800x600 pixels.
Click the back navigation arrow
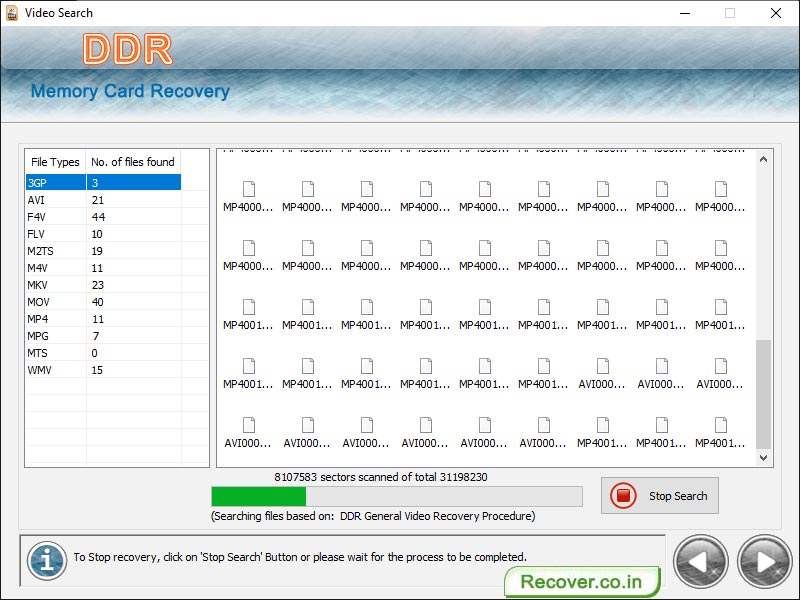pos(700,561)
